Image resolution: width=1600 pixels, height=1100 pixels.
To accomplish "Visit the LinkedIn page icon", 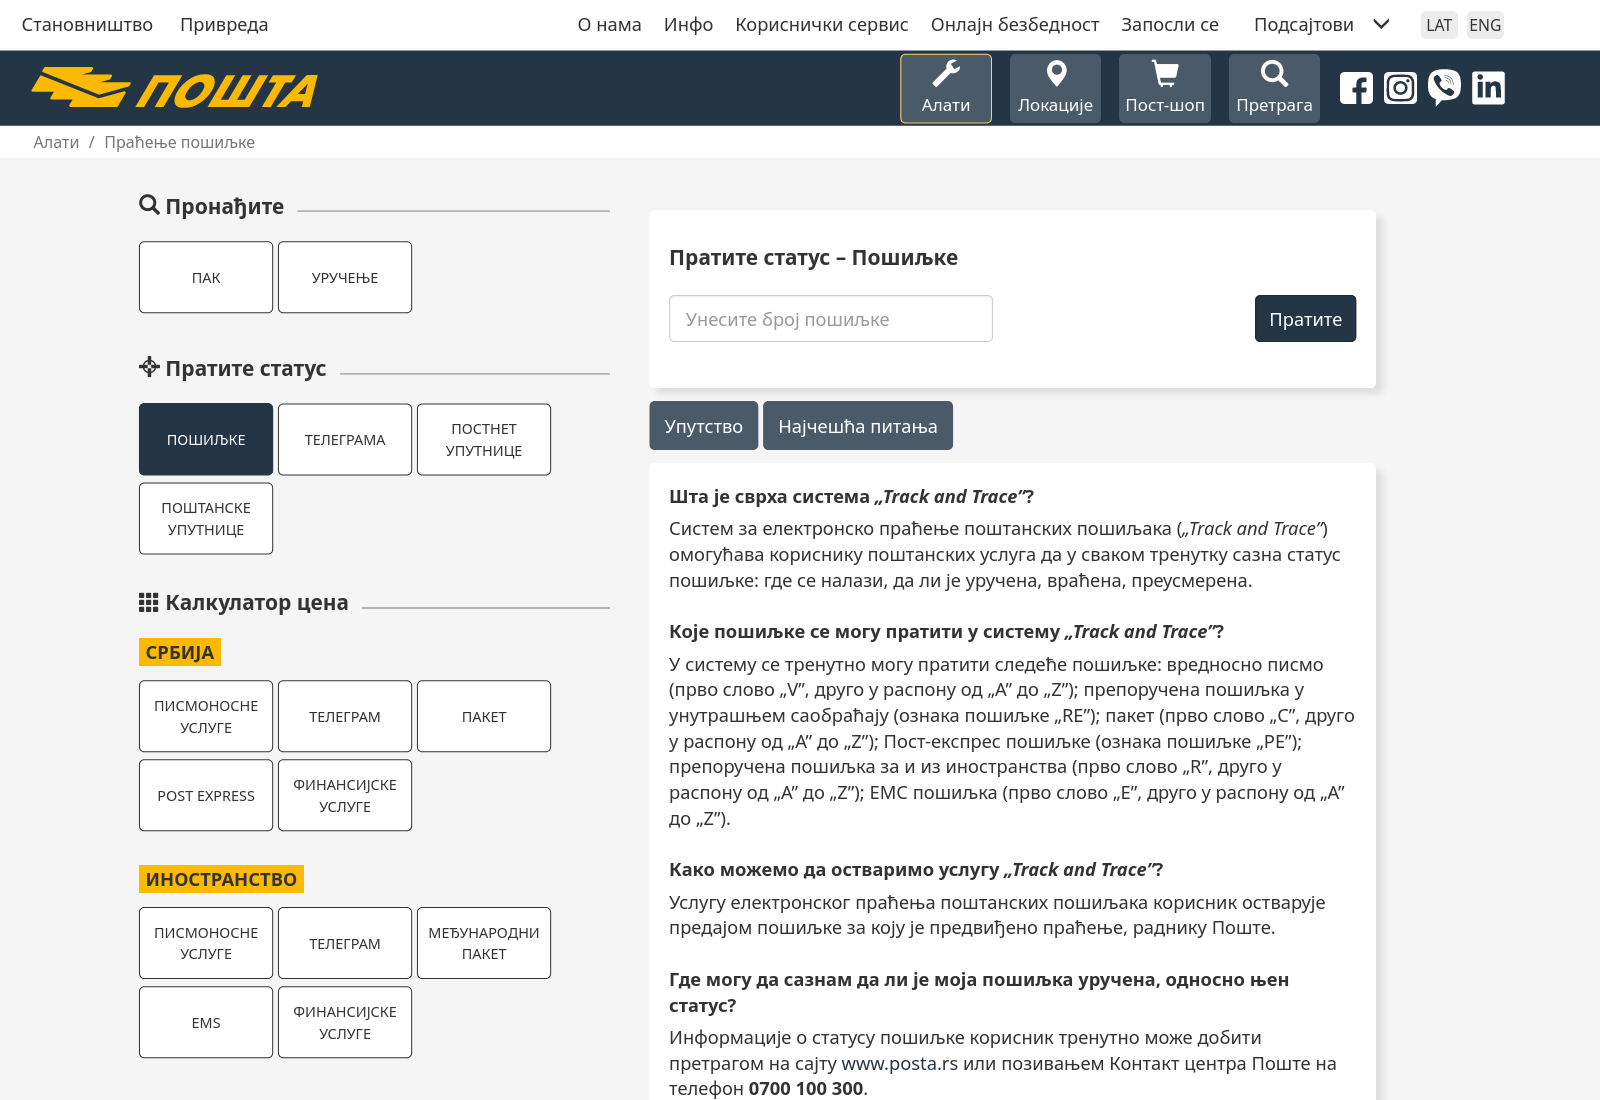I will 1488,88.
